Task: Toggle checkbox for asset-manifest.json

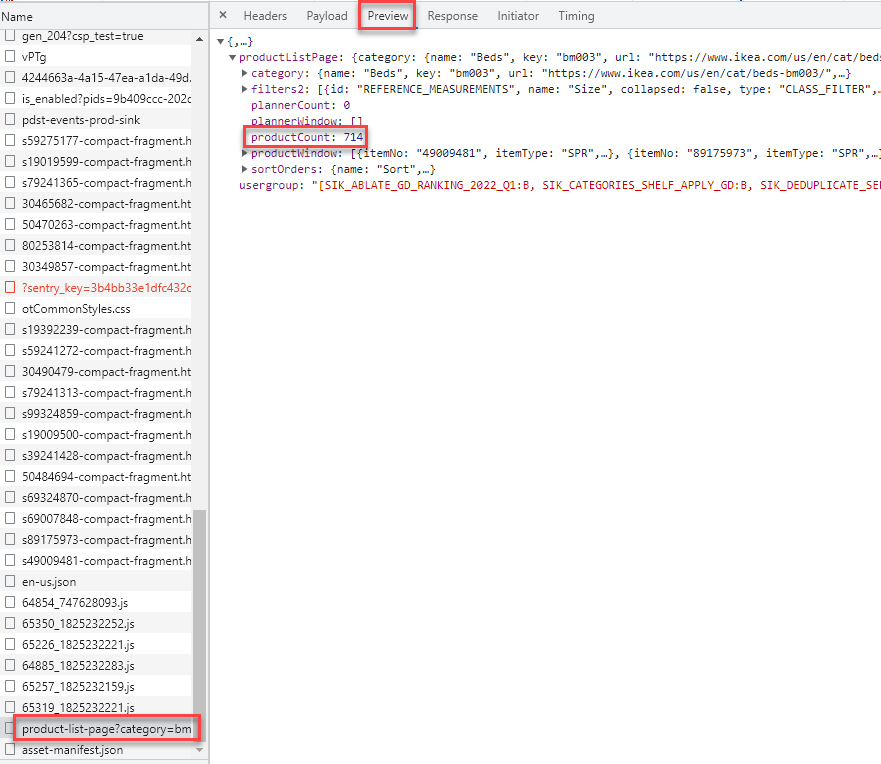Action: click(11, 750)
